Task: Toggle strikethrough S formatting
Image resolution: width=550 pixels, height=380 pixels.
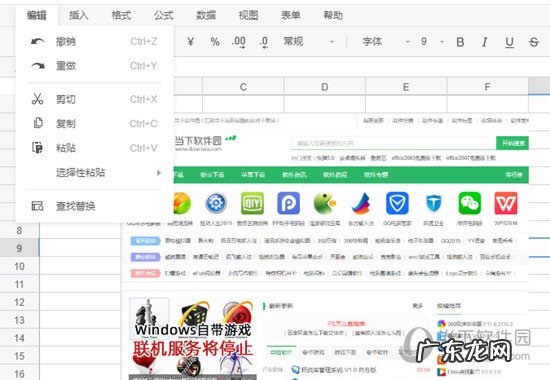Action: point(534,42)
